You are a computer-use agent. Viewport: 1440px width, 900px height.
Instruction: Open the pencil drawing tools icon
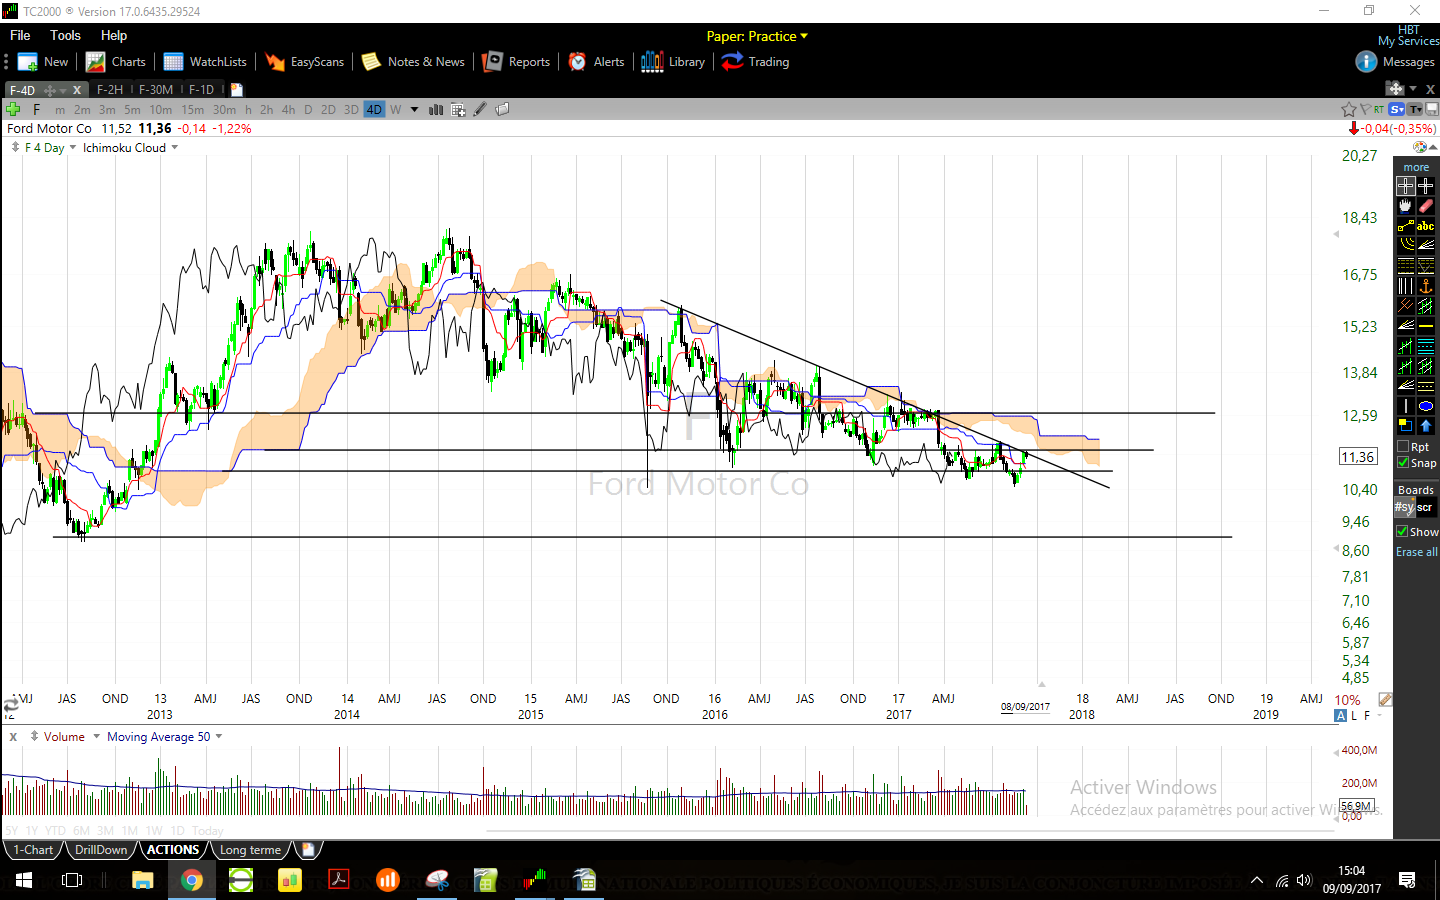(x=480, y=109)
